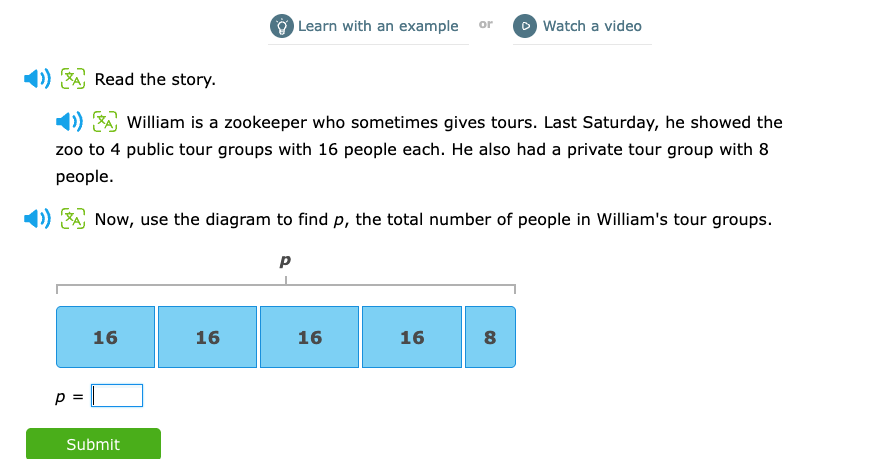
Task: Click the lightbulb icon beside Learn with an example
Action: pyautogui.click(x=282, y=26)
